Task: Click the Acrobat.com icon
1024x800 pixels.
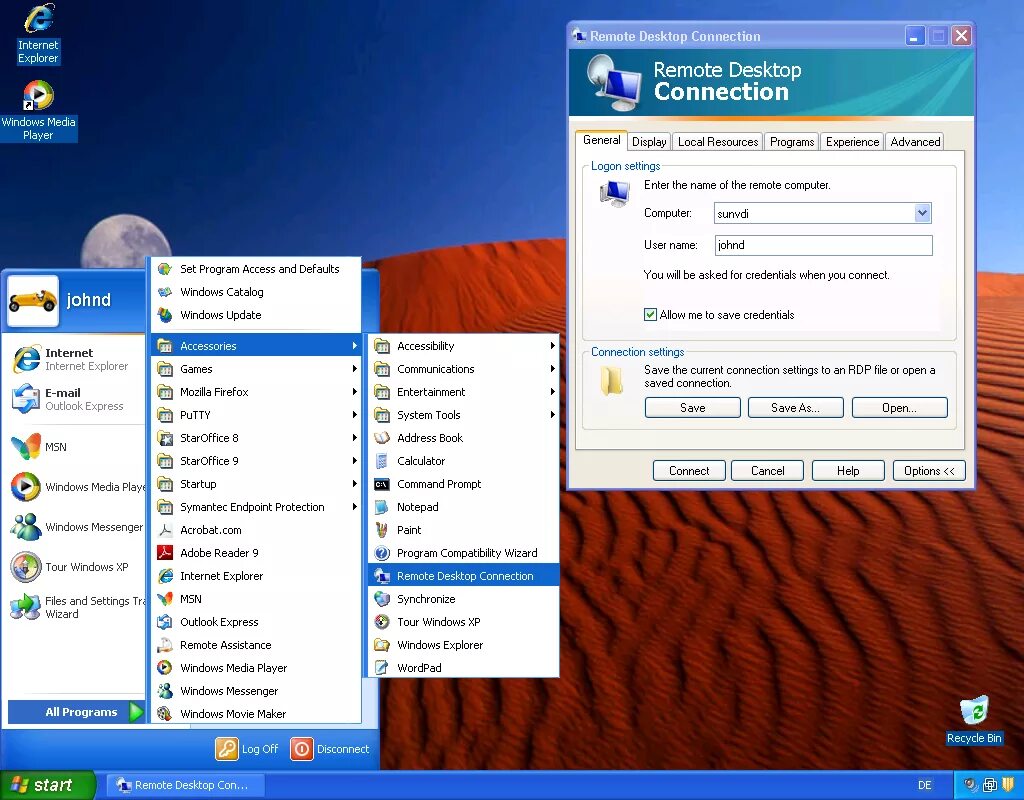Action: pos(165,530)
